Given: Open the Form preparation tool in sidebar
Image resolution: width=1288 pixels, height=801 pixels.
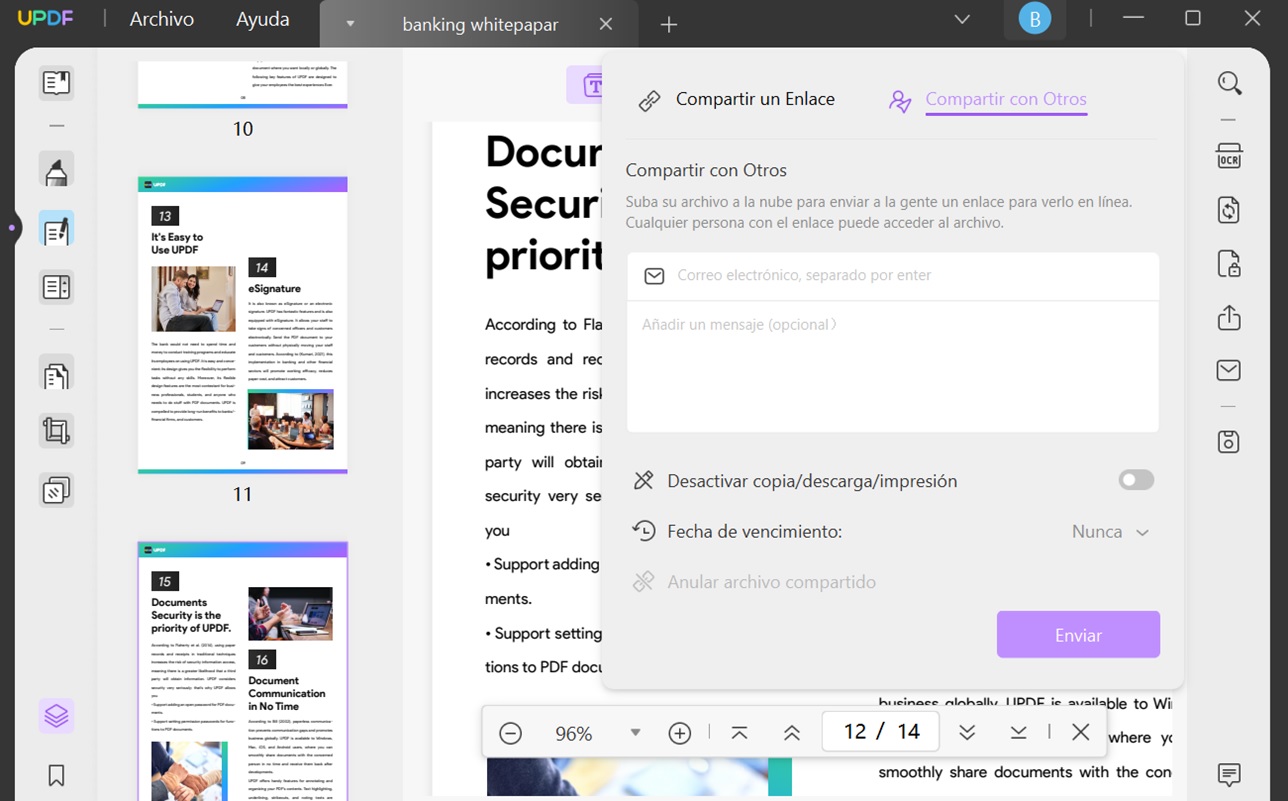Looking at the screenshot, I should click(x=56, y=287).
